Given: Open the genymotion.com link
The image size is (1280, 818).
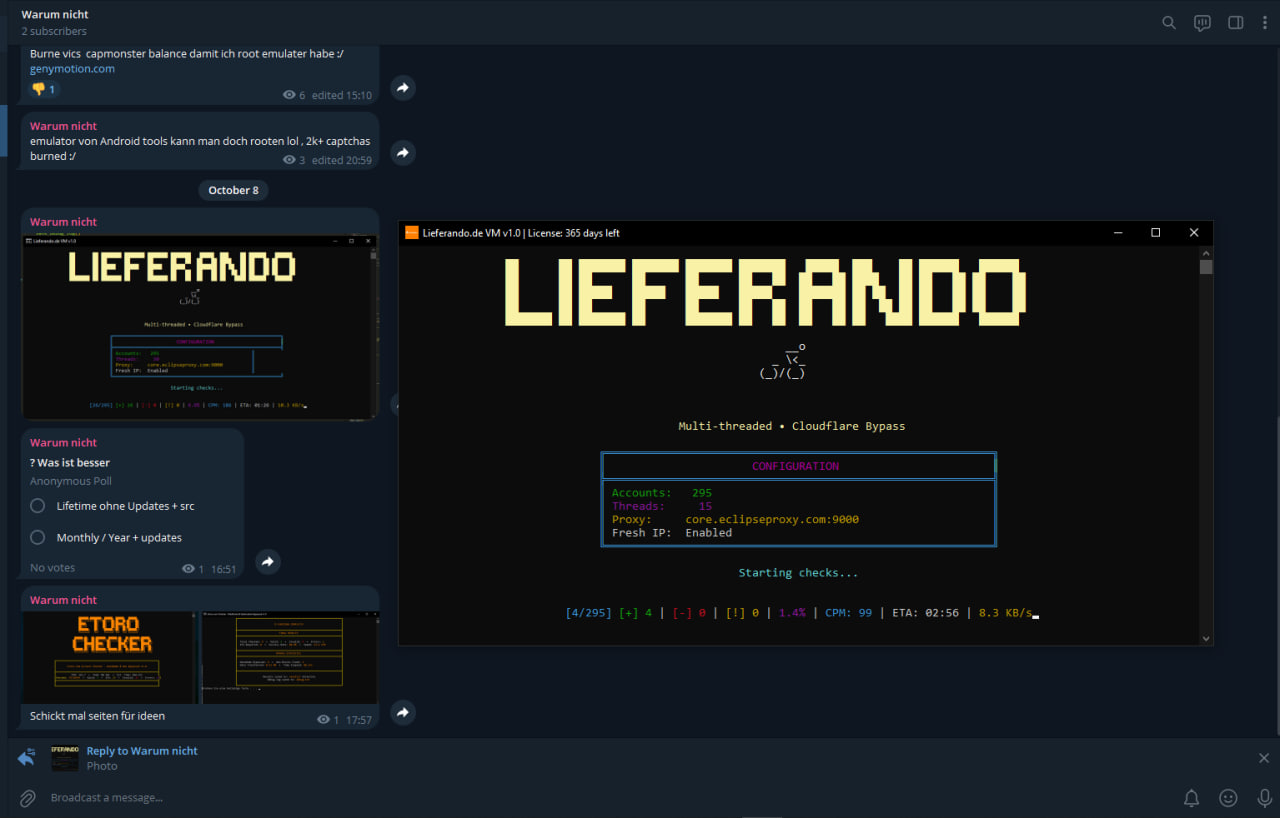Looking at the screenshot, I should pyautogui.click(x=72, y=69).
